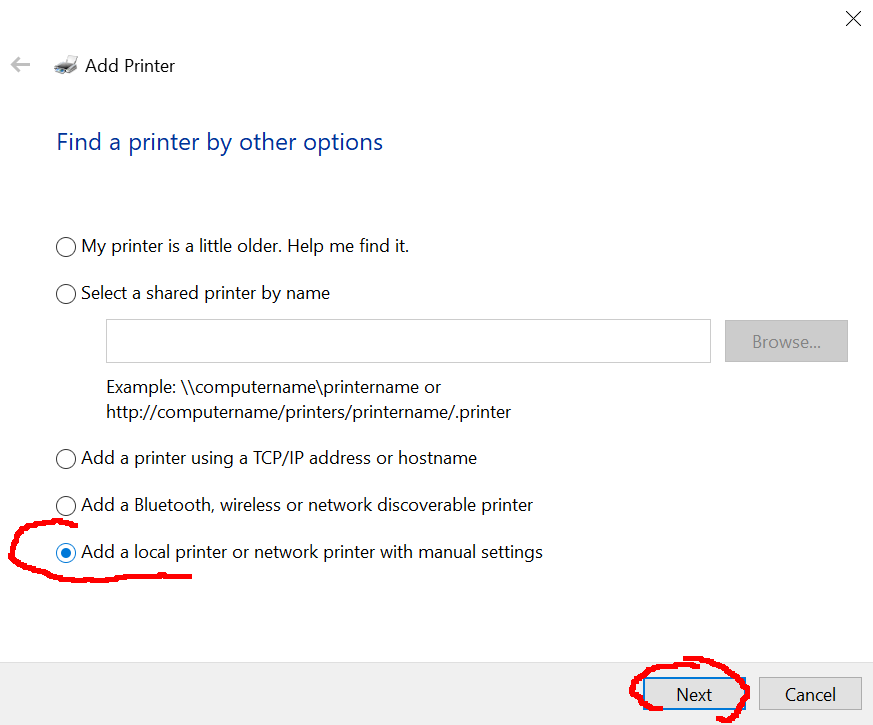Click the Next button
The image size is (873, 725).
[694, 694]
